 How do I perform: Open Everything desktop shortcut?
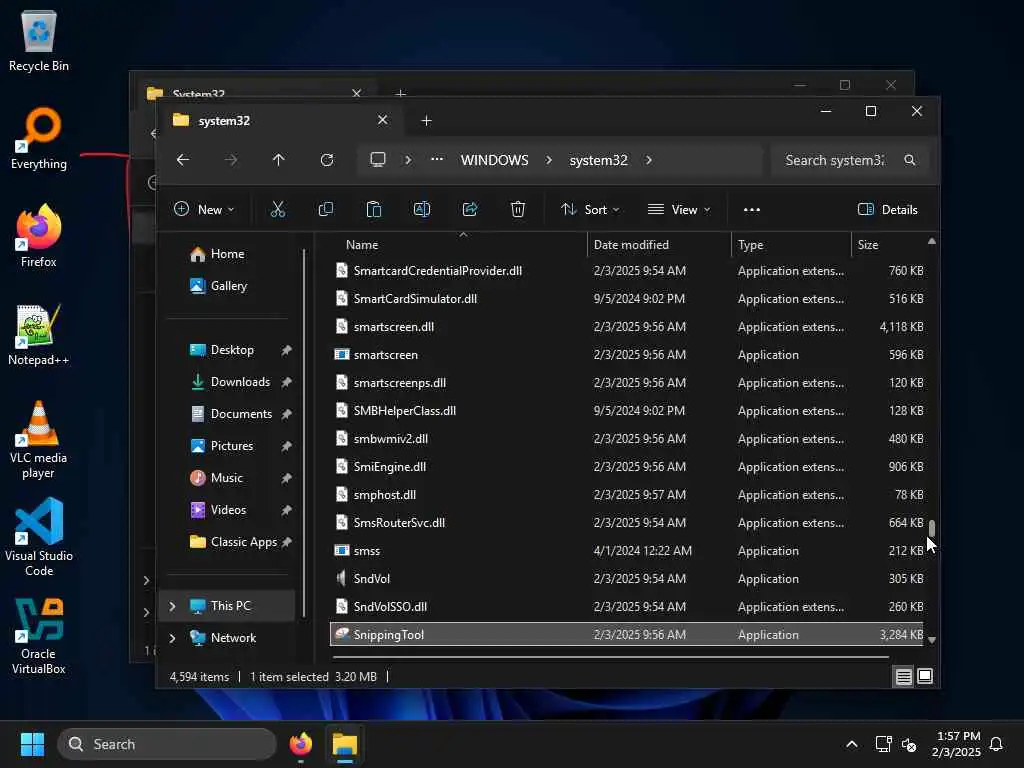pos(39,138)
